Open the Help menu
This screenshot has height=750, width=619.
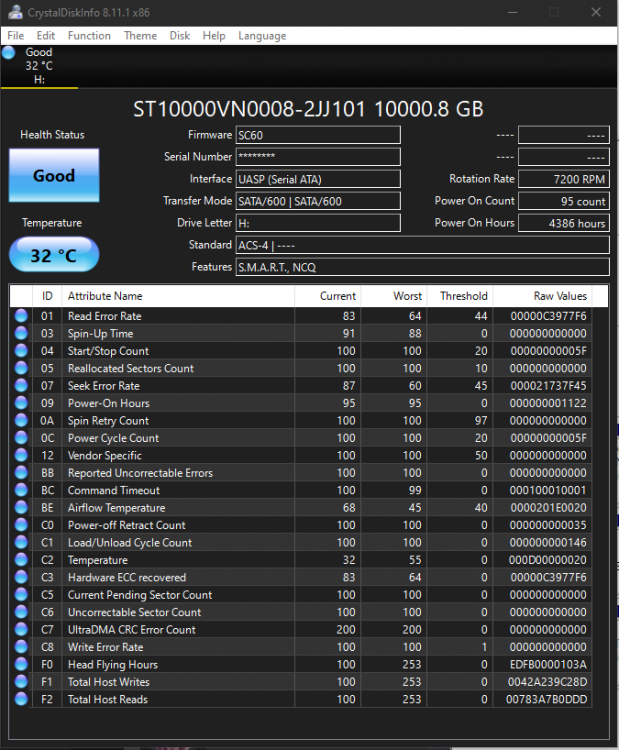[x=214, y=36]
